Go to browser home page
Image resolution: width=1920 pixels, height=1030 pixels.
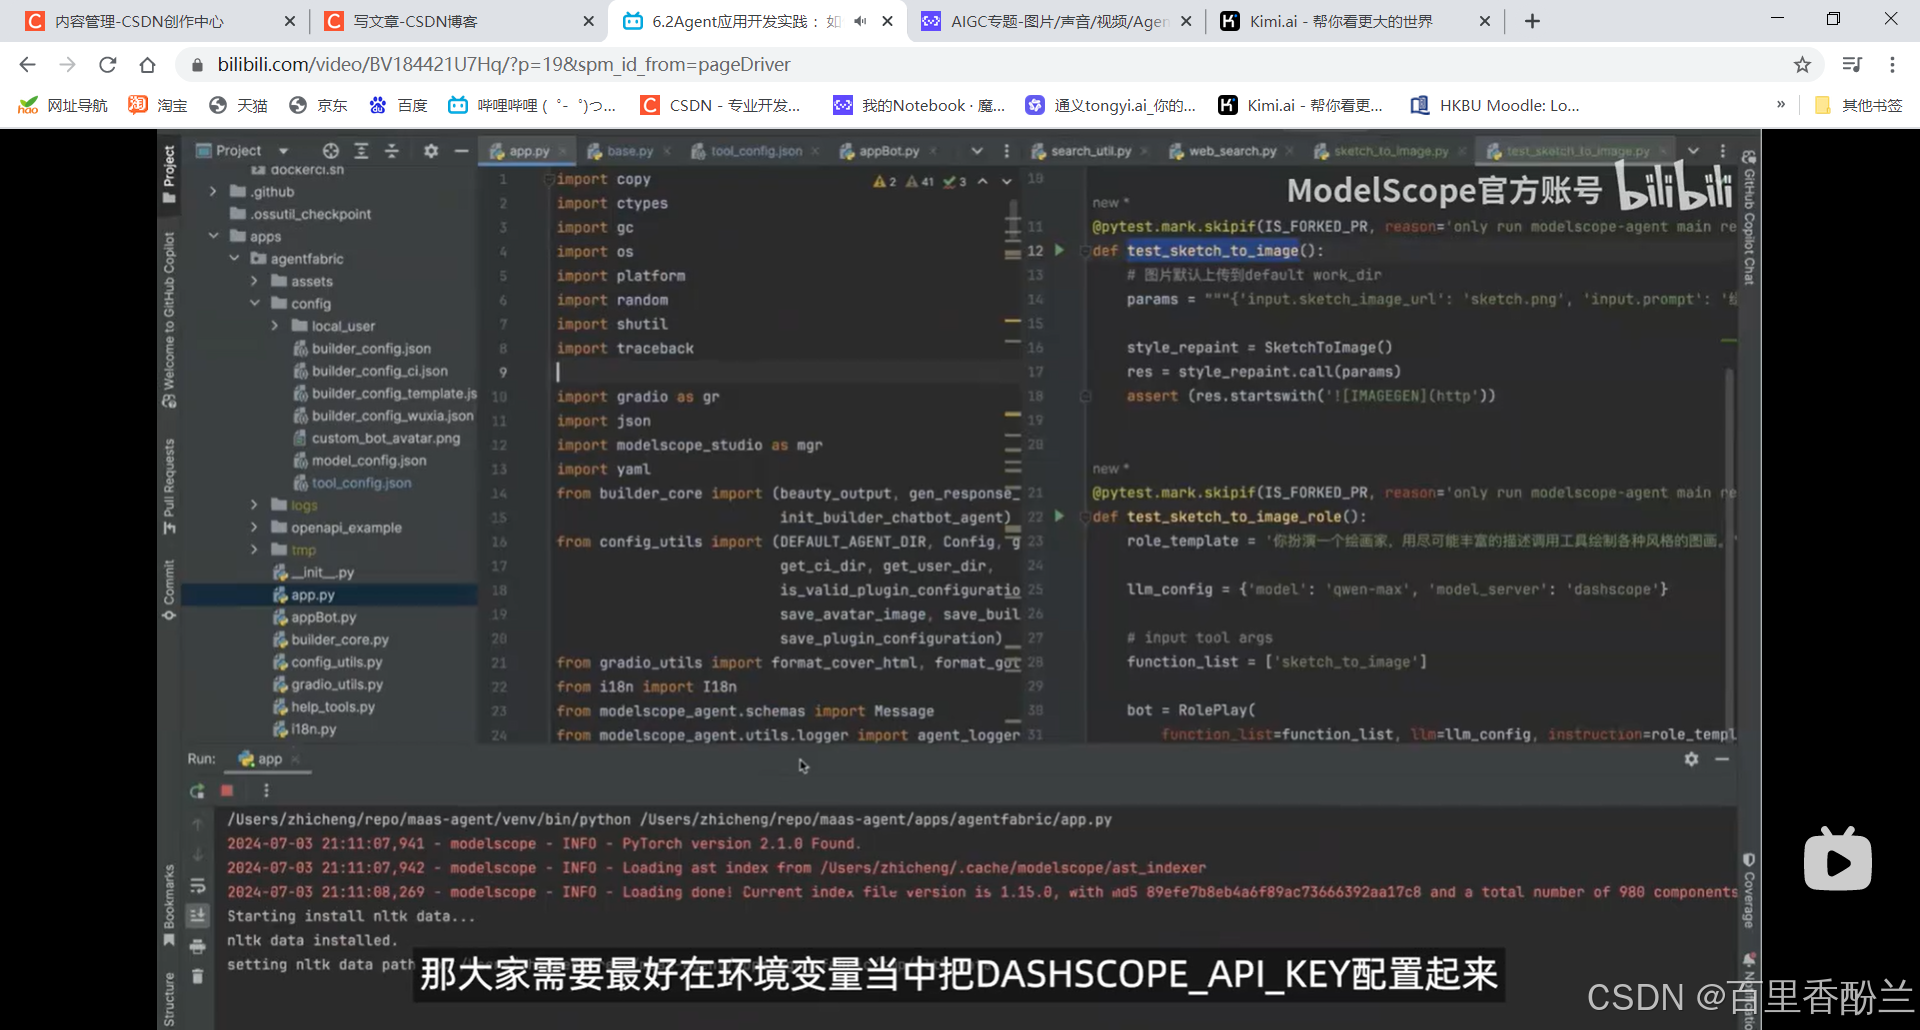coord(147,65)
